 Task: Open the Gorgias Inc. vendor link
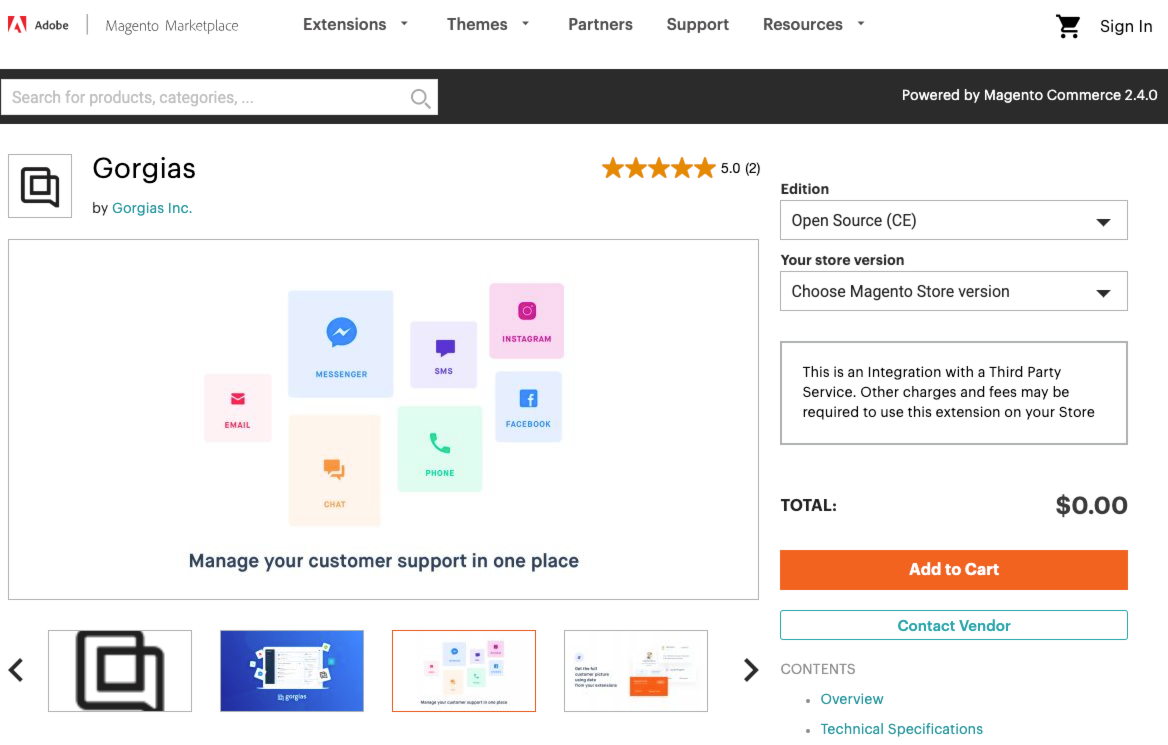point(152,209)
